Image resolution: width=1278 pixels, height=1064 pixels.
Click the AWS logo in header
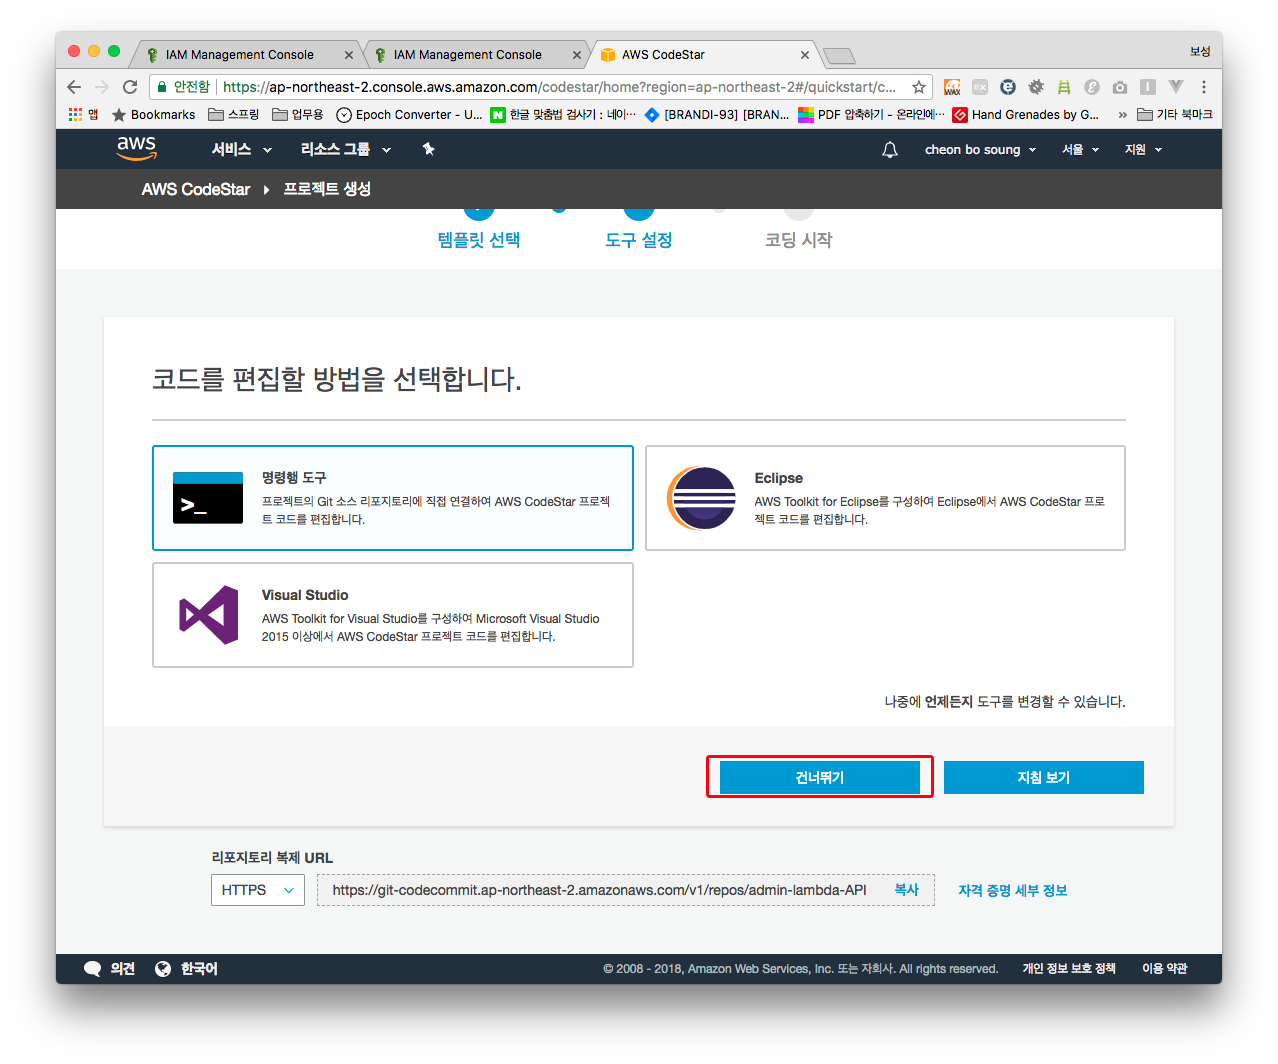coord(136,148)
